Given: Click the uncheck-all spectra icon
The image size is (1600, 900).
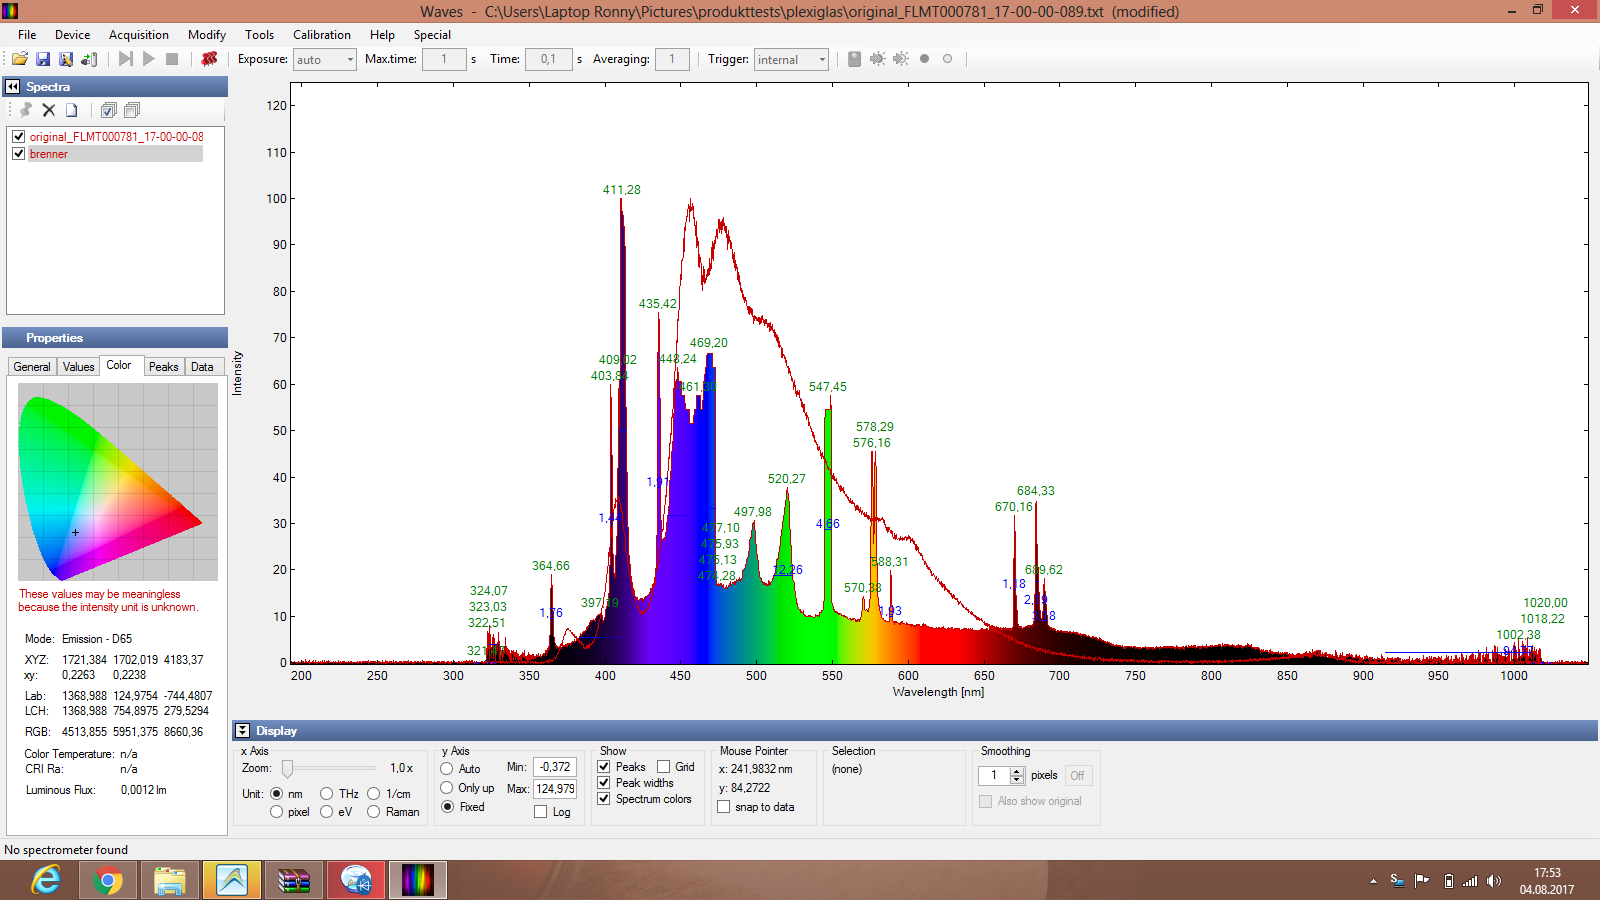Looking at the screenshot, I should [131, 110].
